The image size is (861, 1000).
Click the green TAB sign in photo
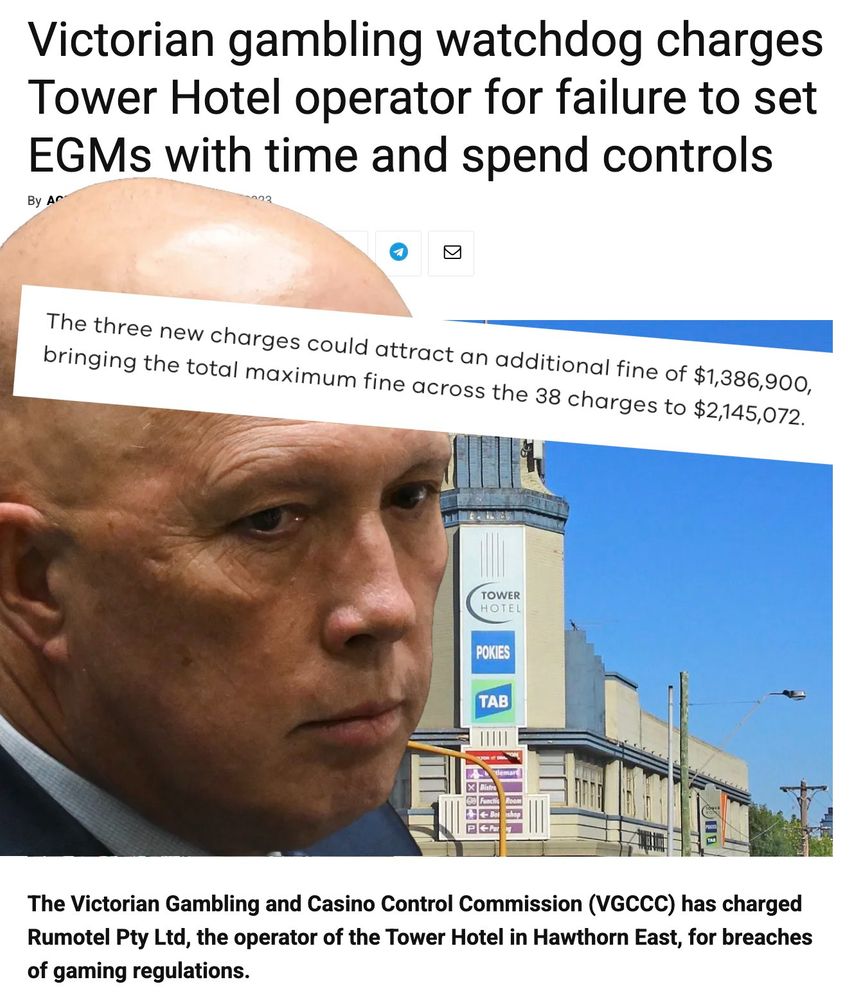pyautogui.click(x=493, y=702)
